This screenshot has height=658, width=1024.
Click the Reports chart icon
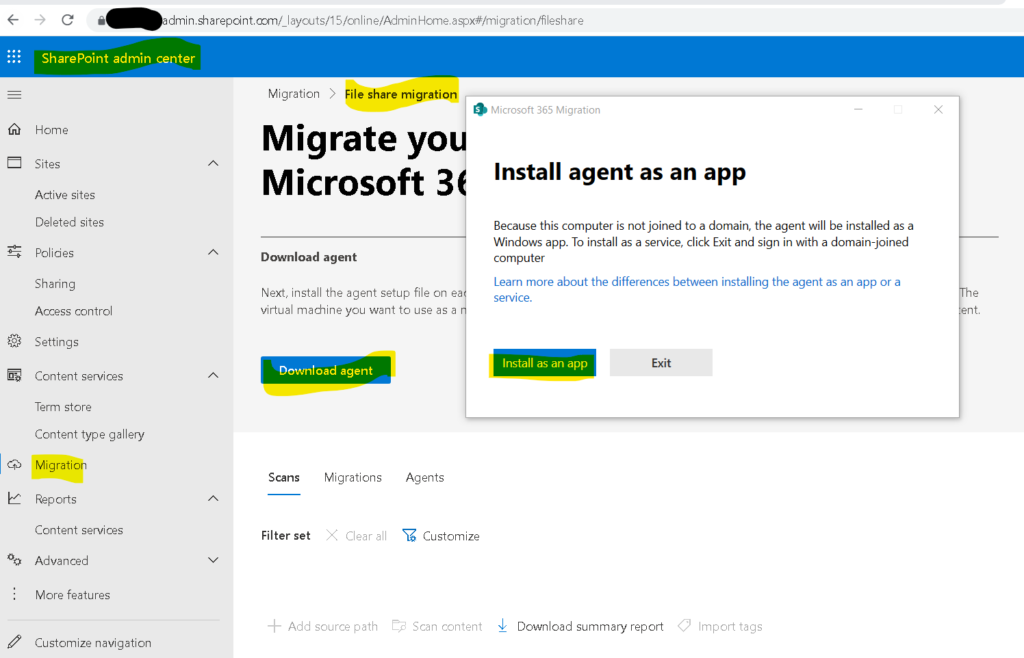[x=14, y=499]
